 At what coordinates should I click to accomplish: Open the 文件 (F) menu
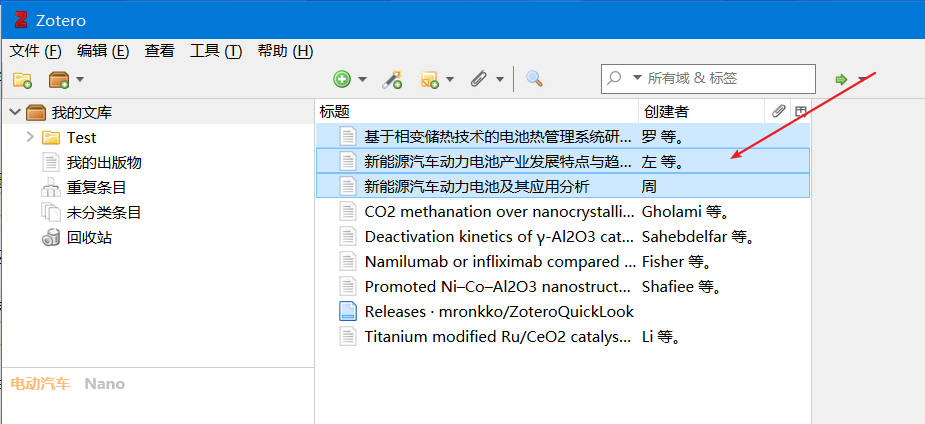click(x=35, y=51)
